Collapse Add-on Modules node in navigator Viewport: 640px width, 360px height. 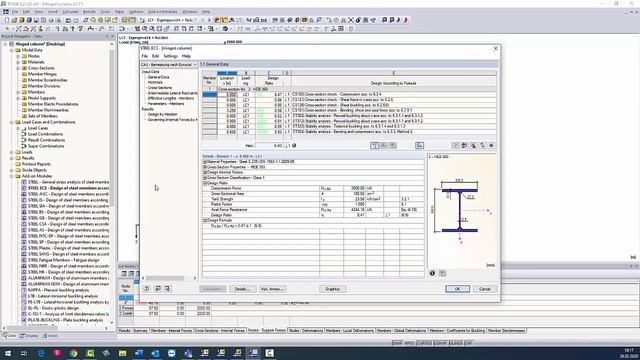click(12, 176)
